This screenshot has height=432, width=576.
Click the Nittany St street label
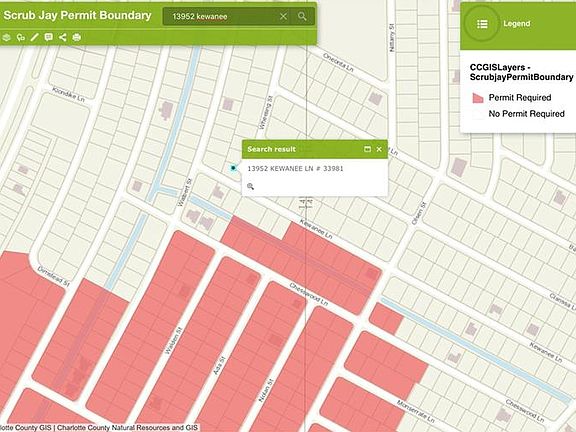point(392,37)
